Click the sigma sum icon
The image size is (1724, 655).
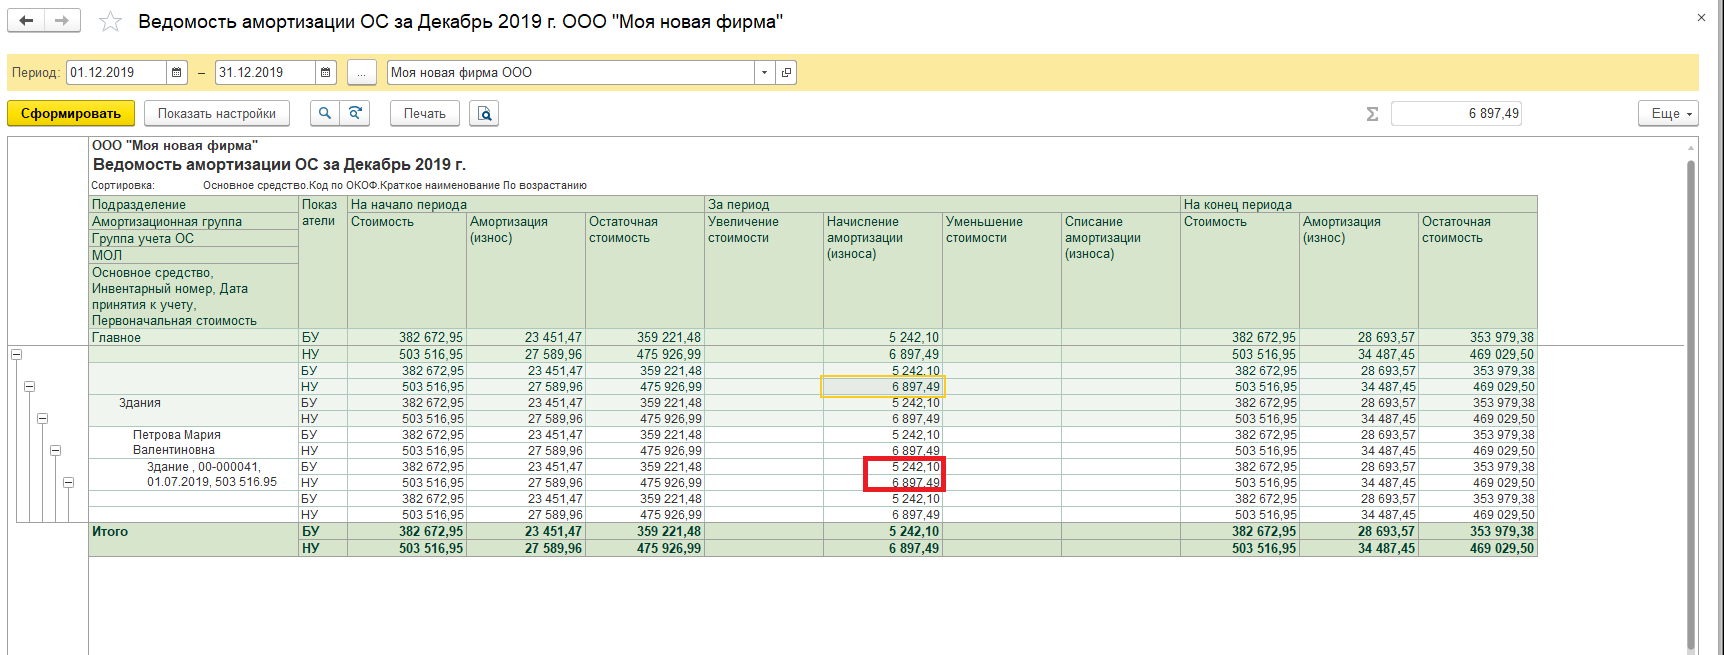(1372, 114)
